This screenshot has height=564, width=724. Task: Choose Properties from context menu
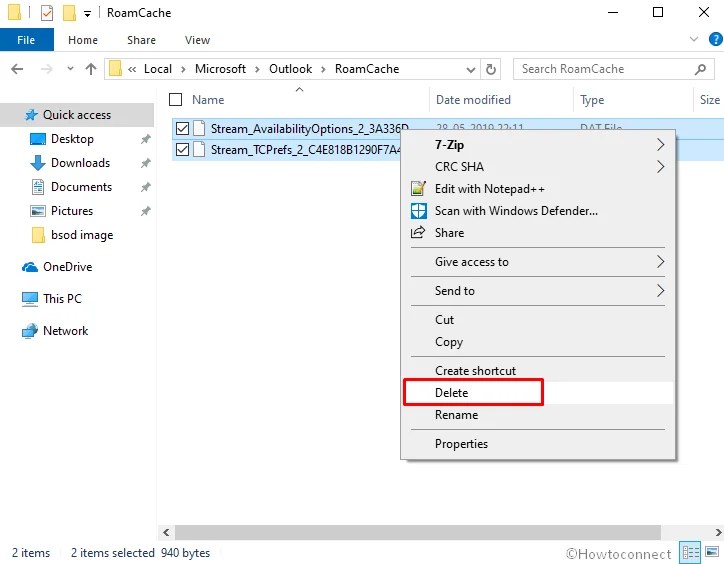pyautogui.click(x=538, y=443)
